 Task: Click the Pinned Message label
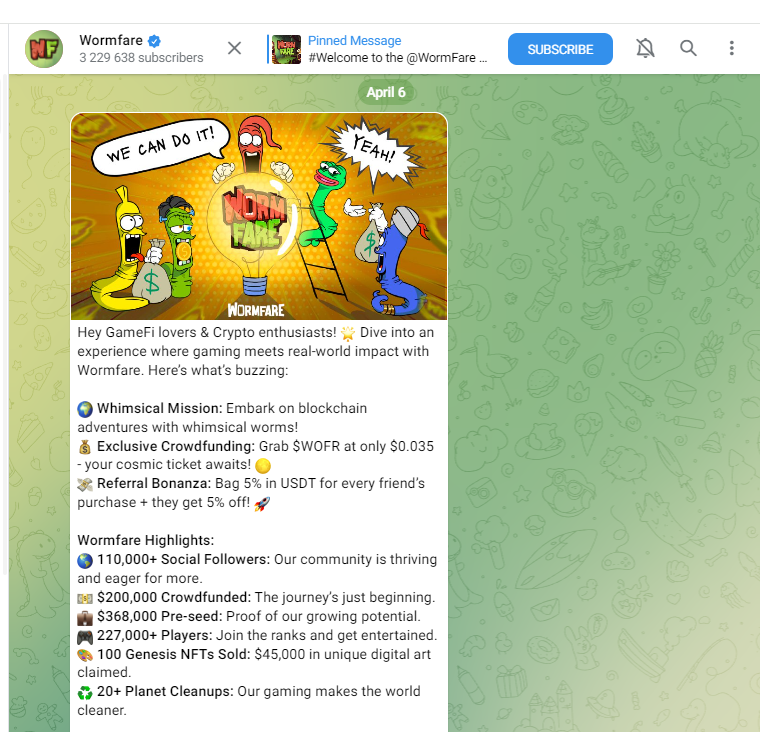point(354,40)
